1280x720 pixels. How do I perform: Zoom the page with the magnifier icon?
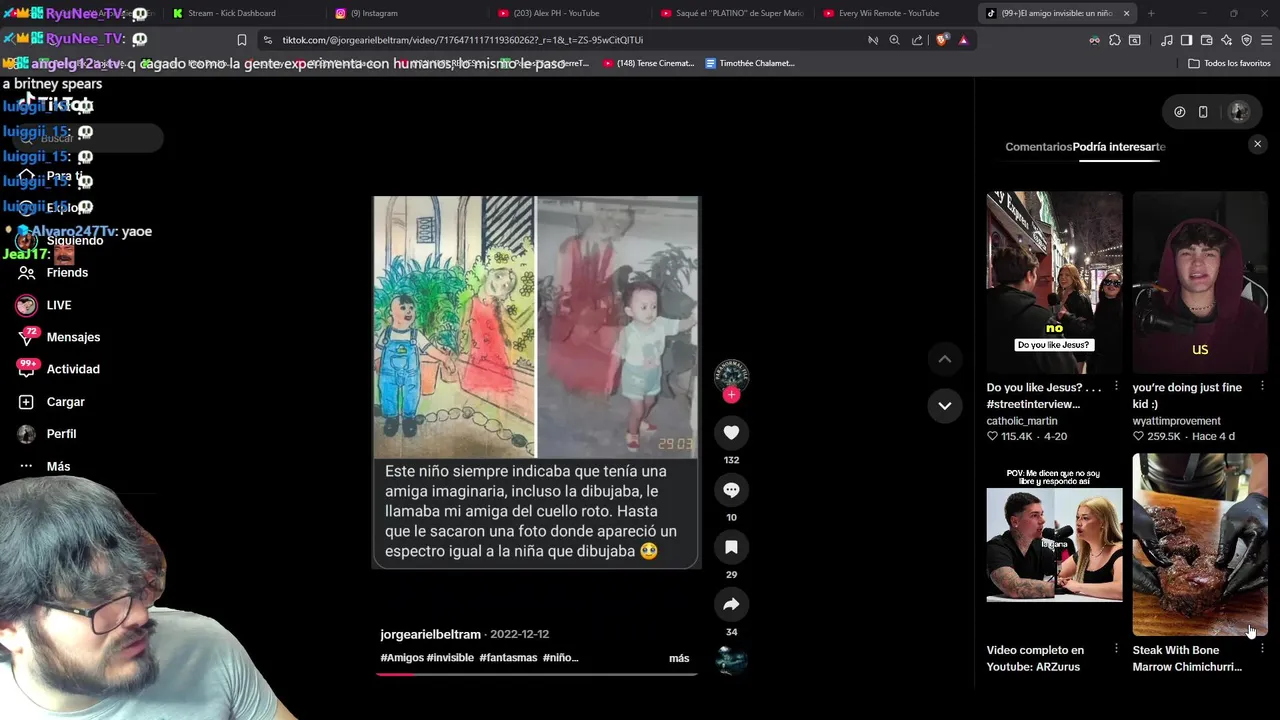pos(894,40)
